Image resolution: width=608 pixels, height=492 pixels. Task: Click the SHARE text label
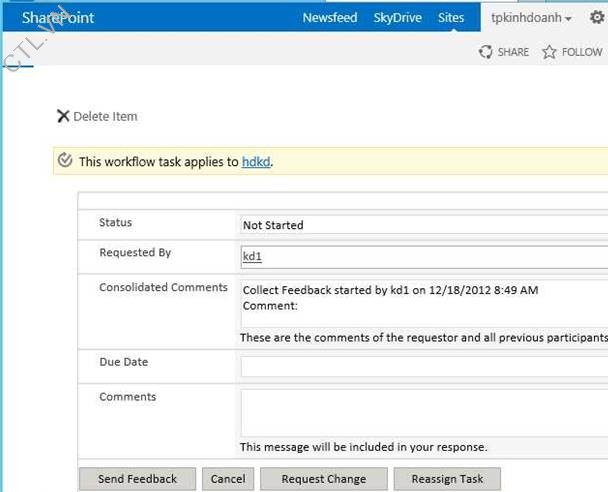pos(513,52)
